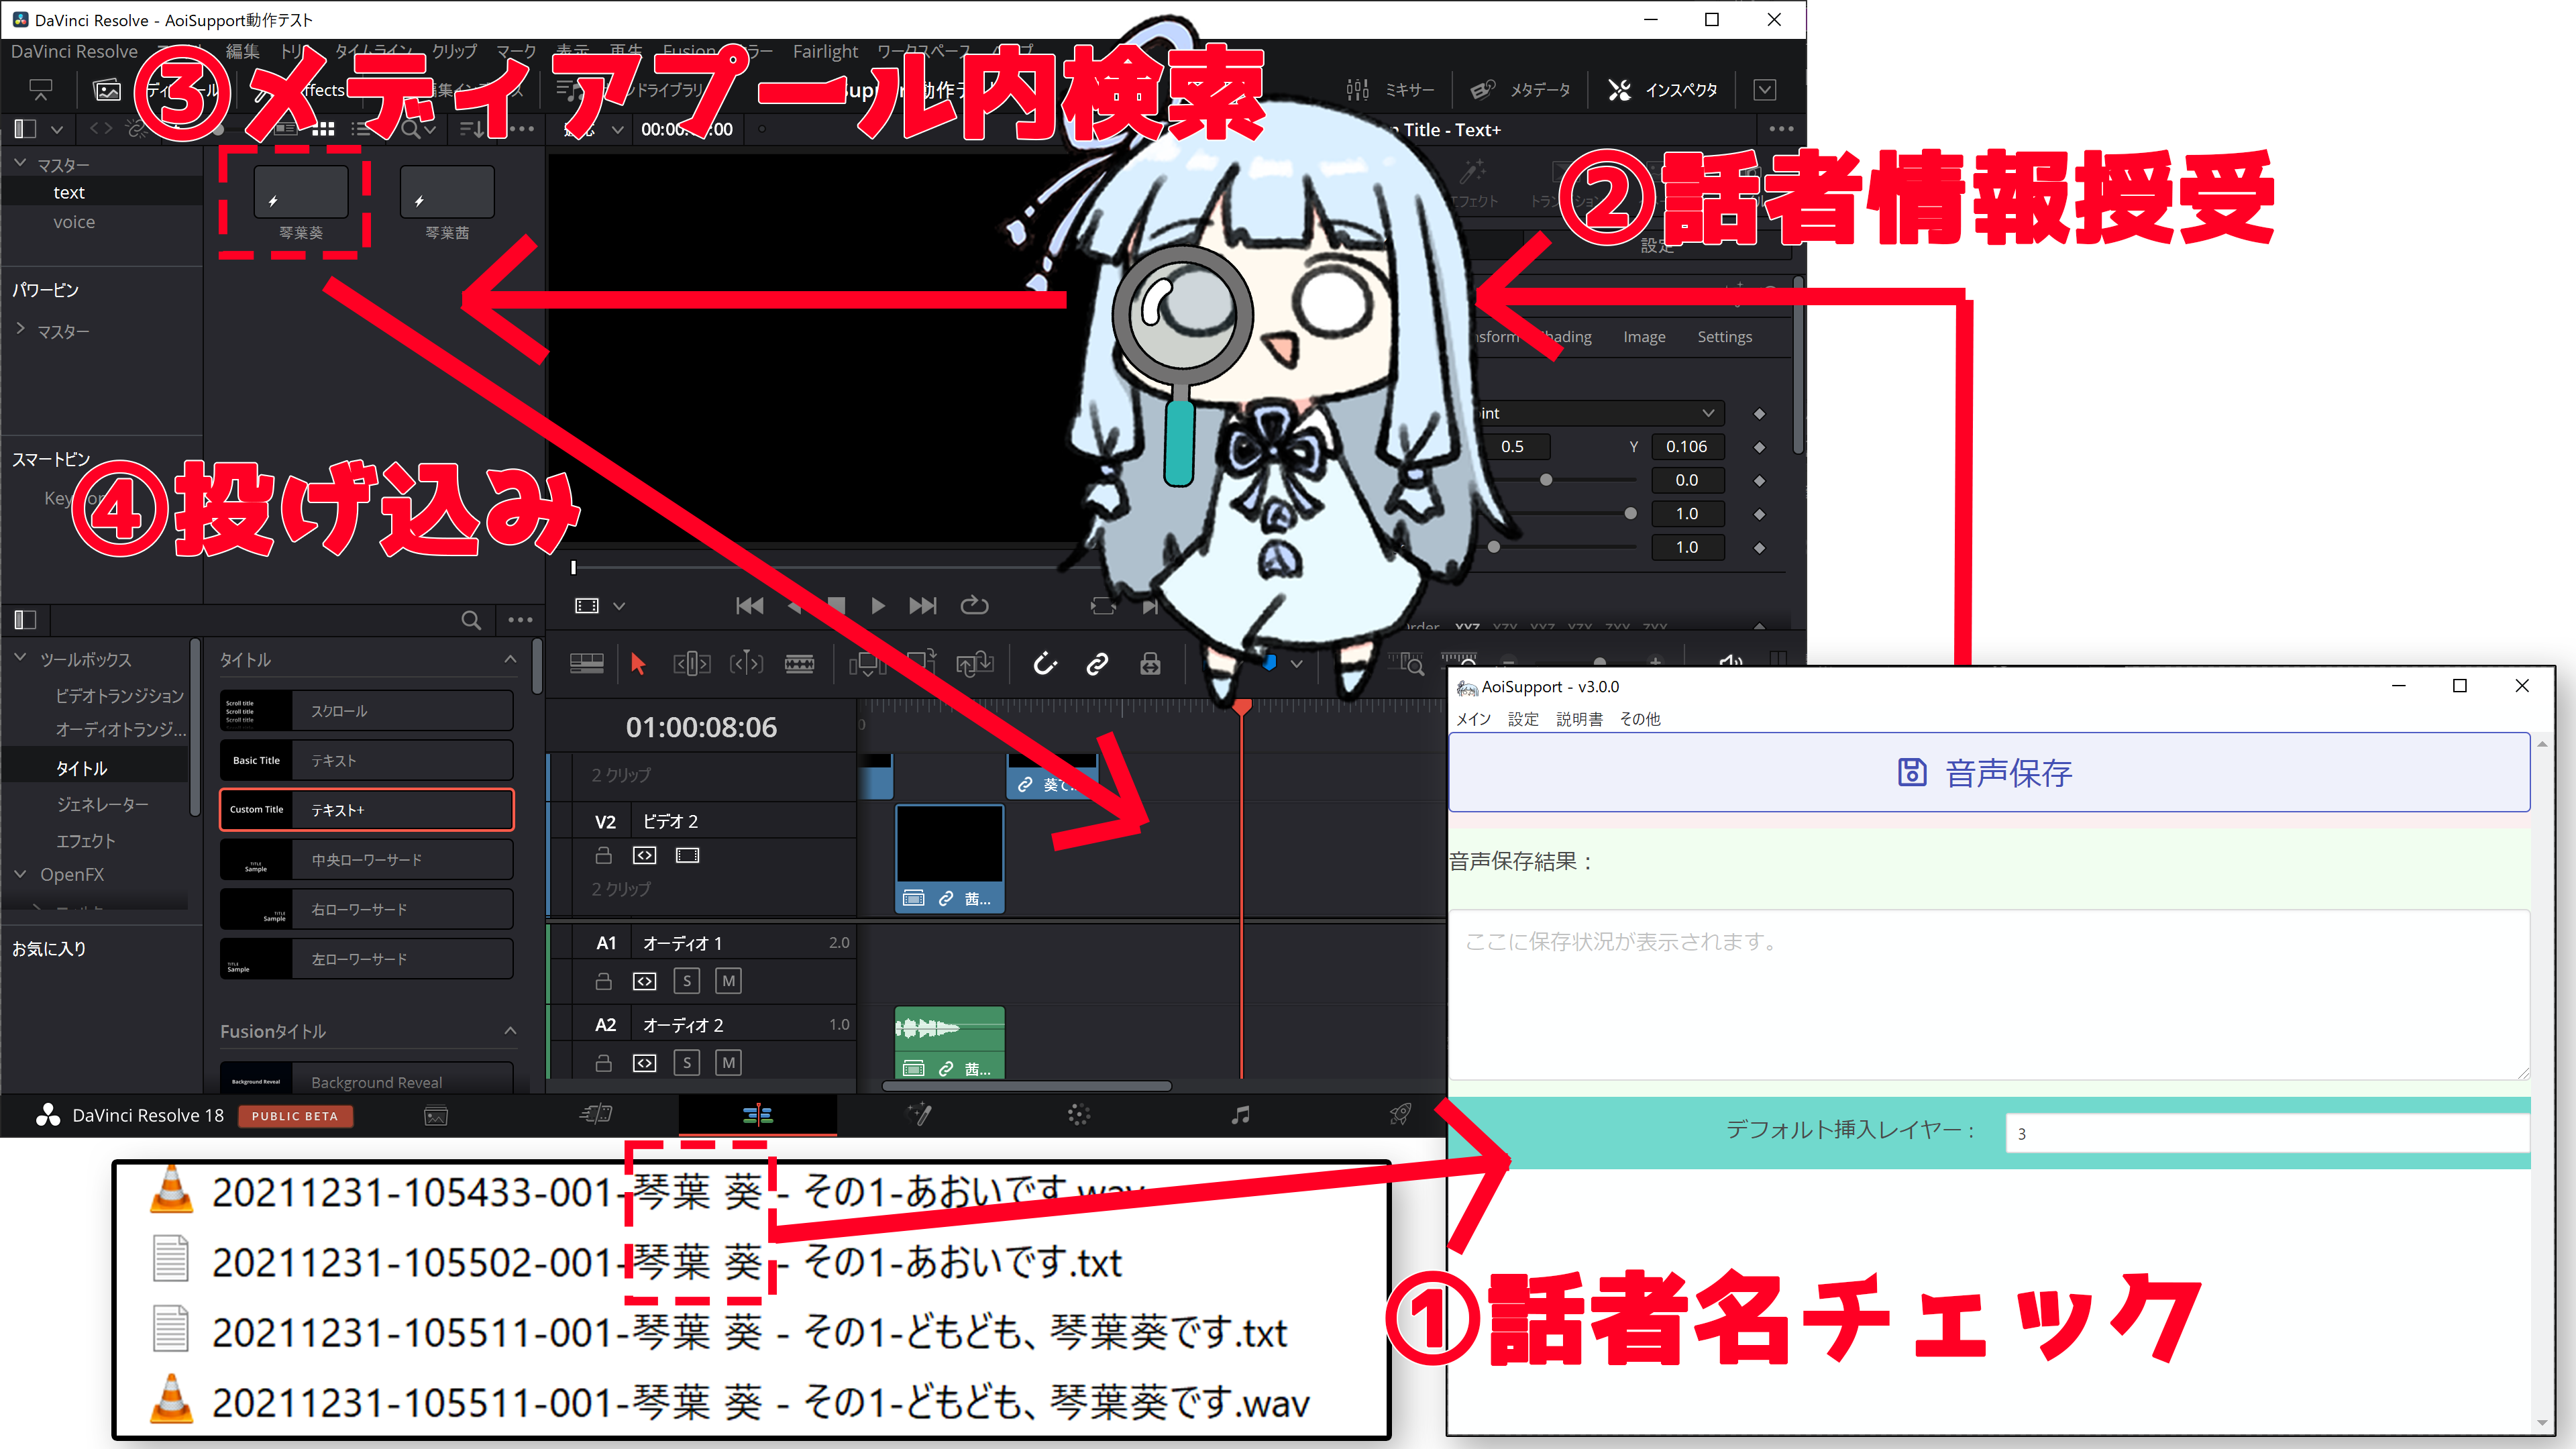Toggle the インスペクタ inspector panel

click(1662, 90)
